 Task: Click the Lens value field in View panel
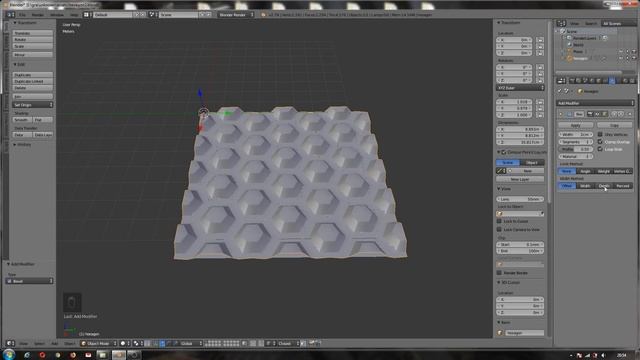click(520, 199)
